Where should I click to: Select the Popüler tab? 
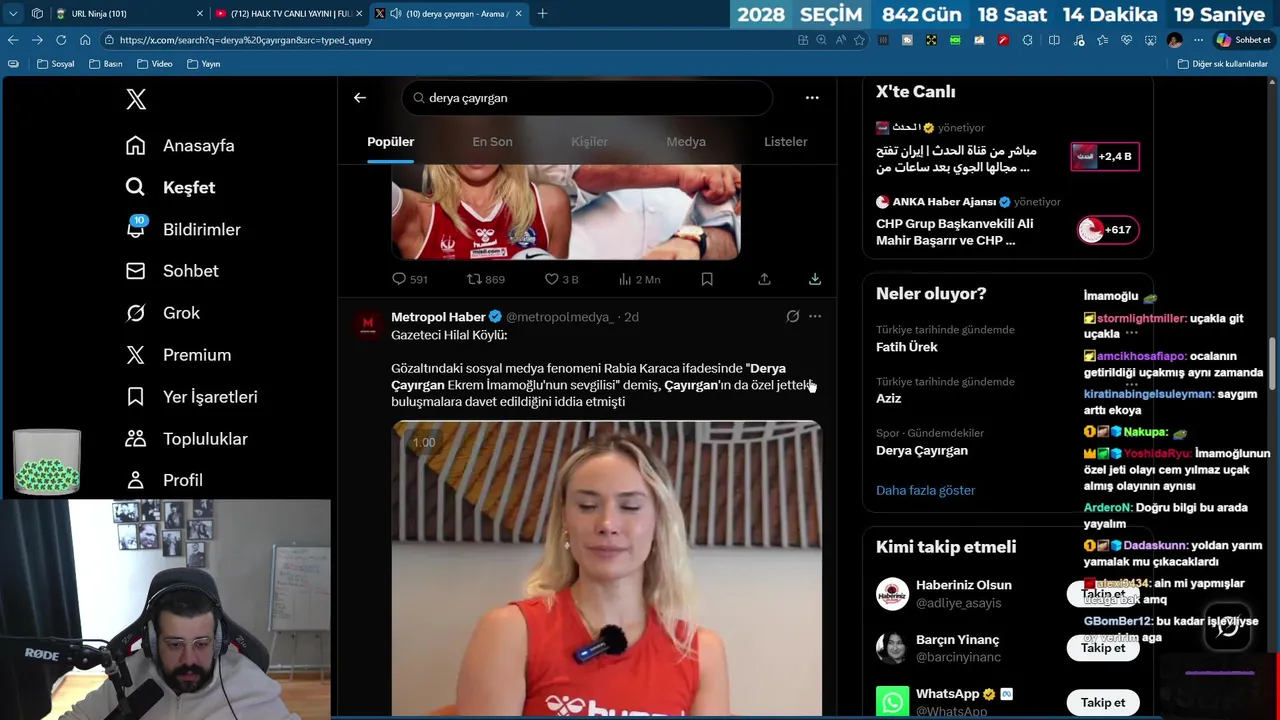point(391,142)
